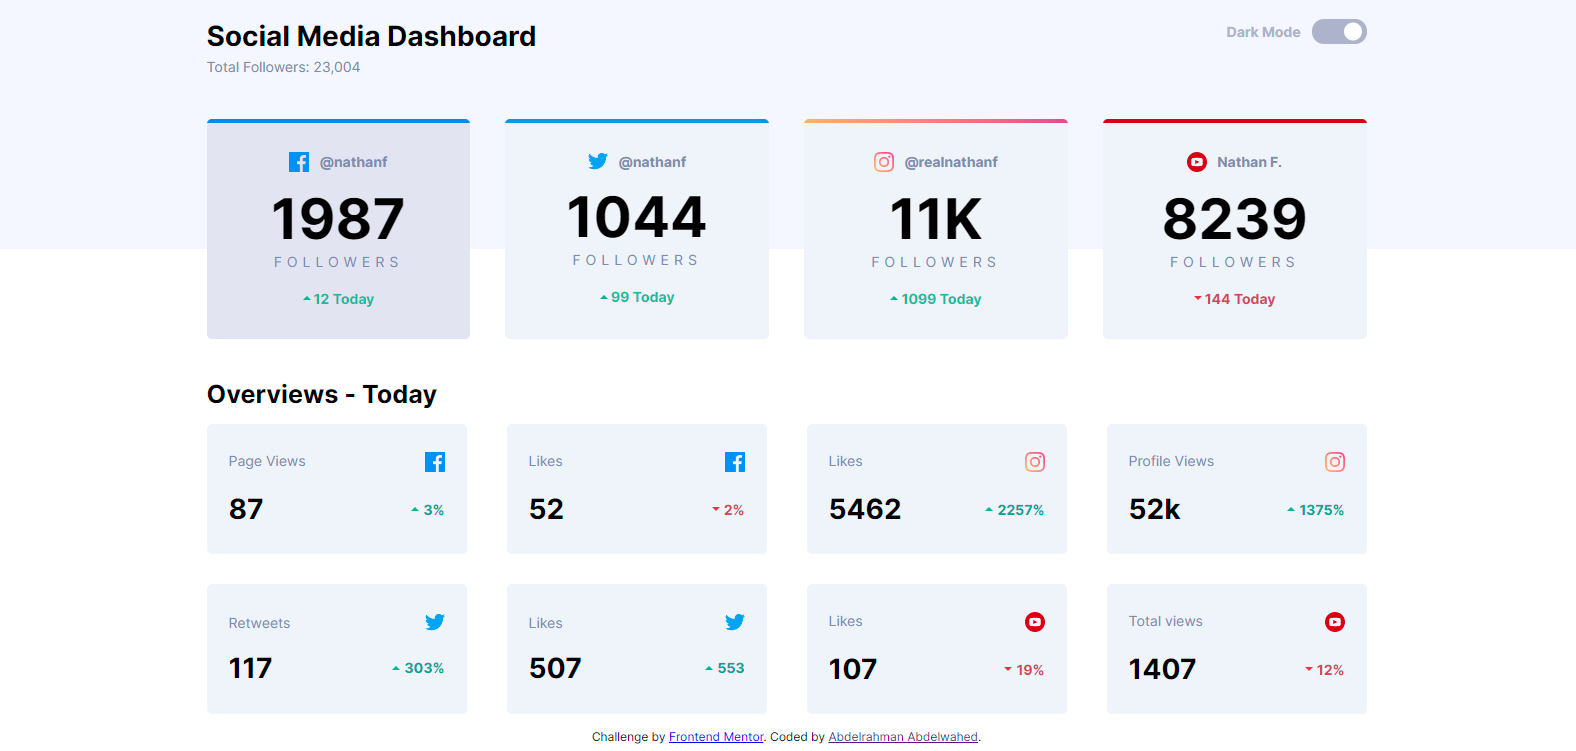Open the Abdelrahman Abdelwahed link
Image resolution: width=1576 pixels, height=751 pixels.
(x=903, y=737)
